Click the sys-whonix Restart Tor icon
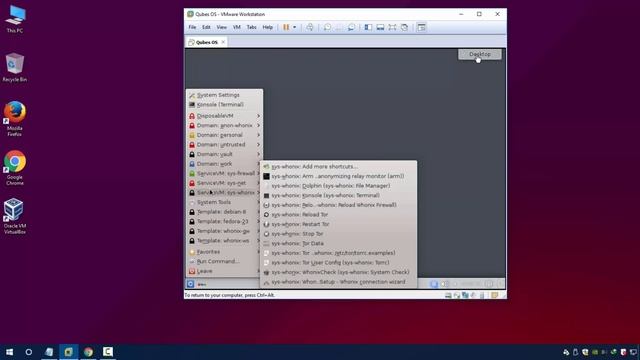 click(266, 224)
